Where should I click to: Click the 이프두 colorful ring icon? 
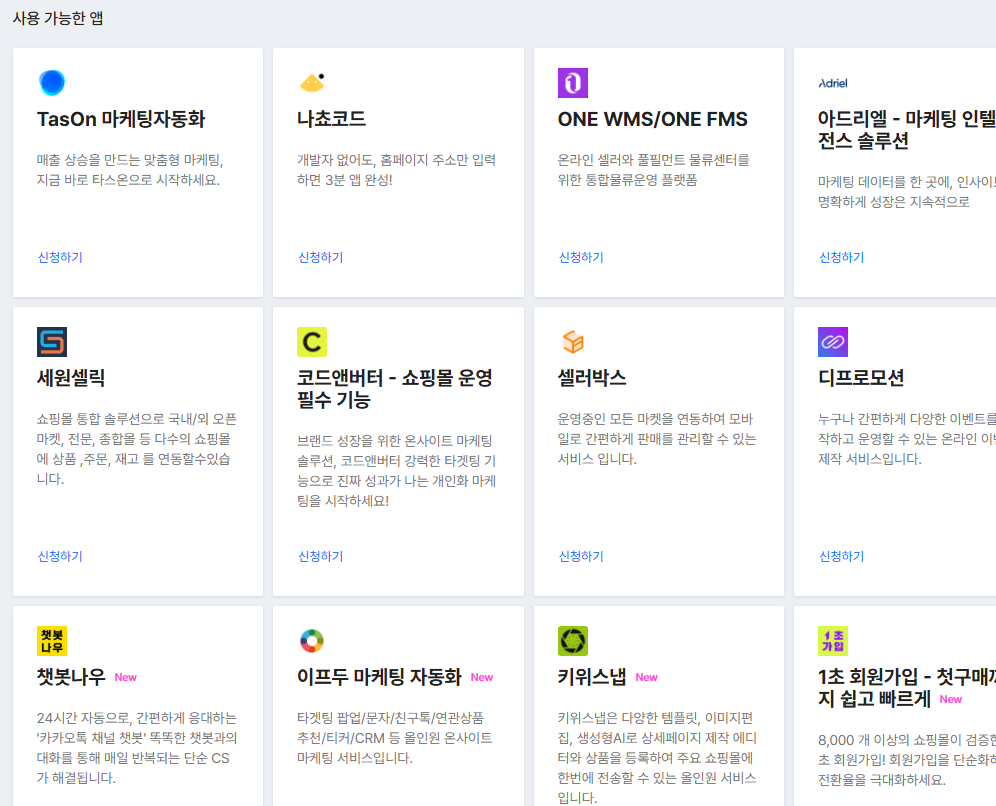pos(312,641)
